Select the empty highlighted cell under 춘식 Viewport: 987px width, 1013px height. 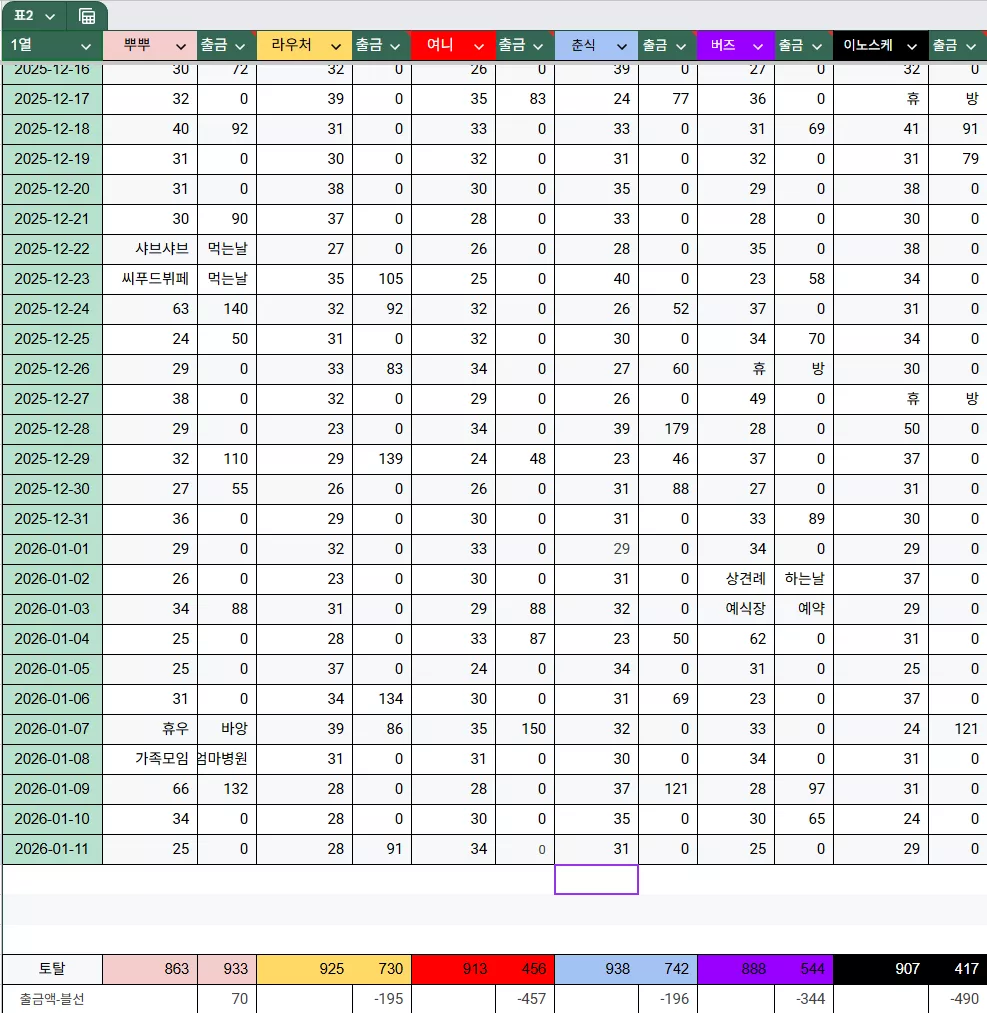[596, 879]
